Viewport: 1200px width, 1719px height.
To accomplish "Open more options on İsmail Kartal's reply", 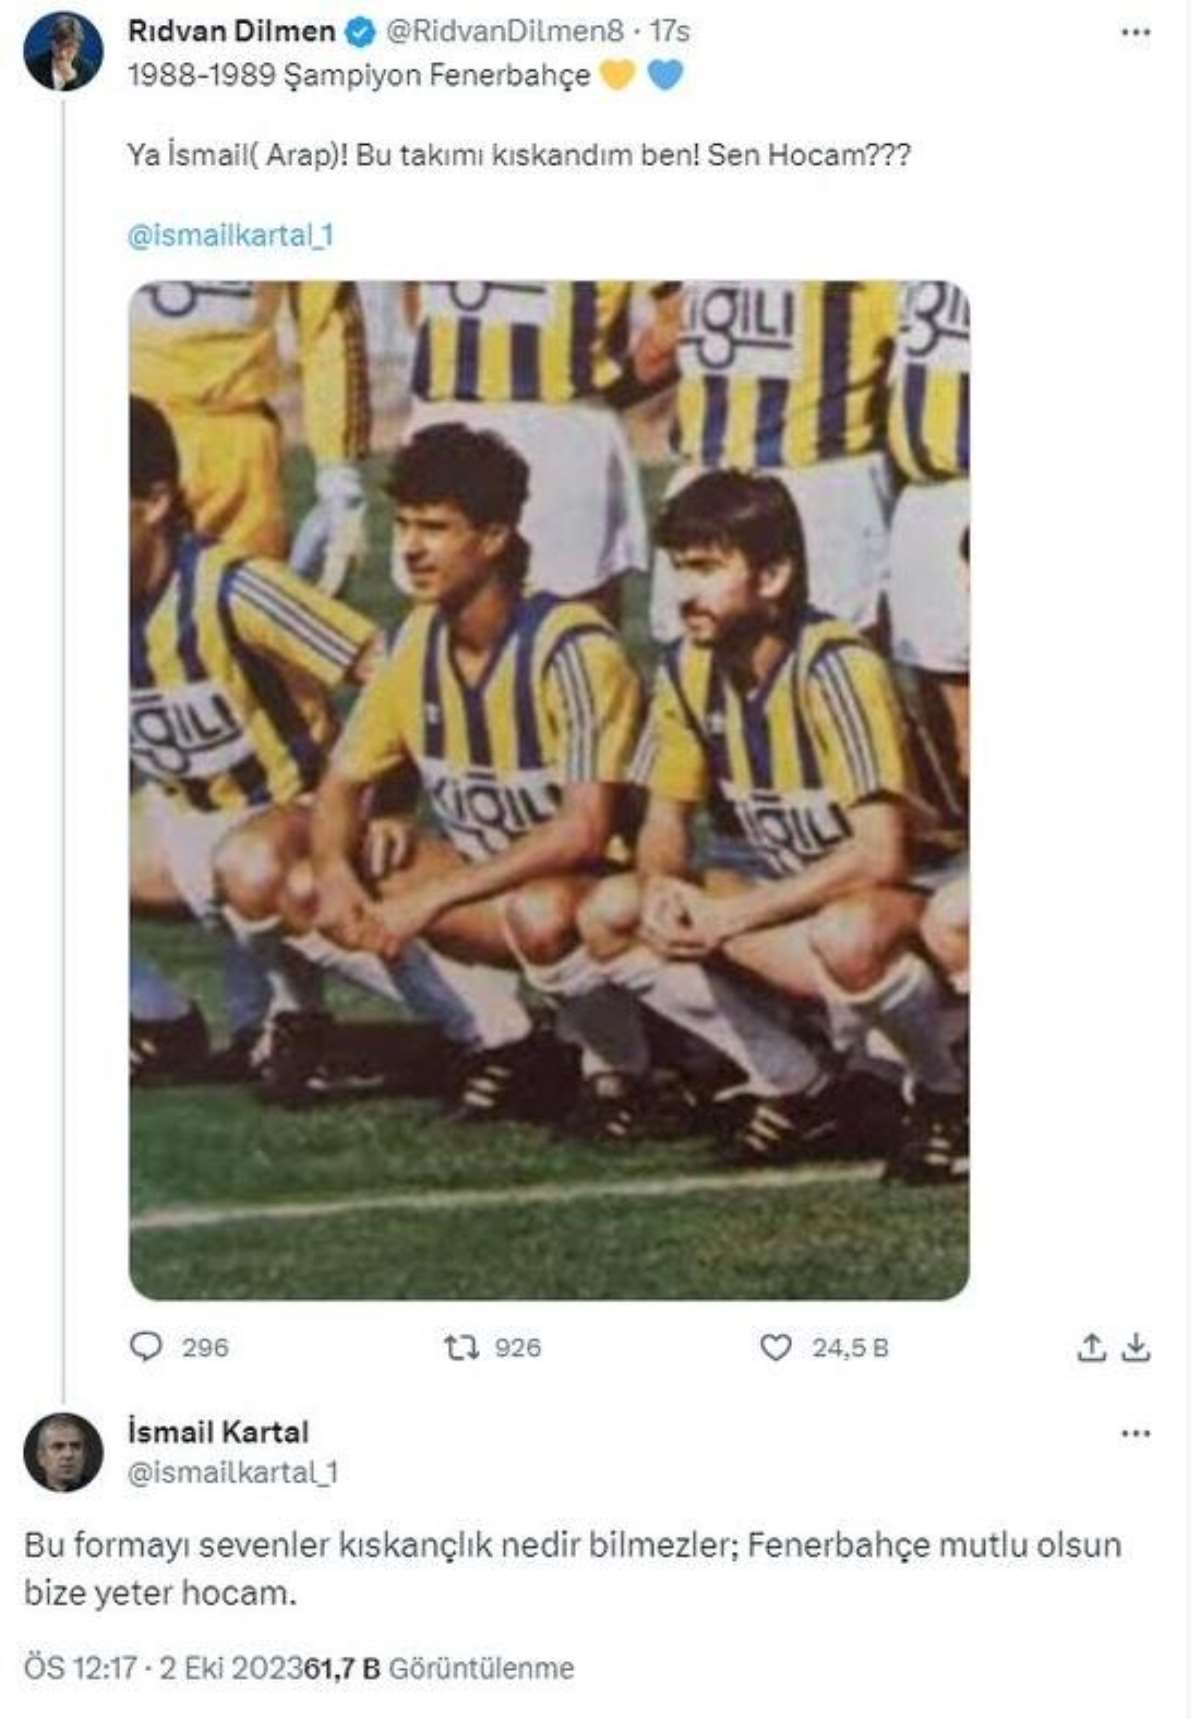I will (1135, 1433).
